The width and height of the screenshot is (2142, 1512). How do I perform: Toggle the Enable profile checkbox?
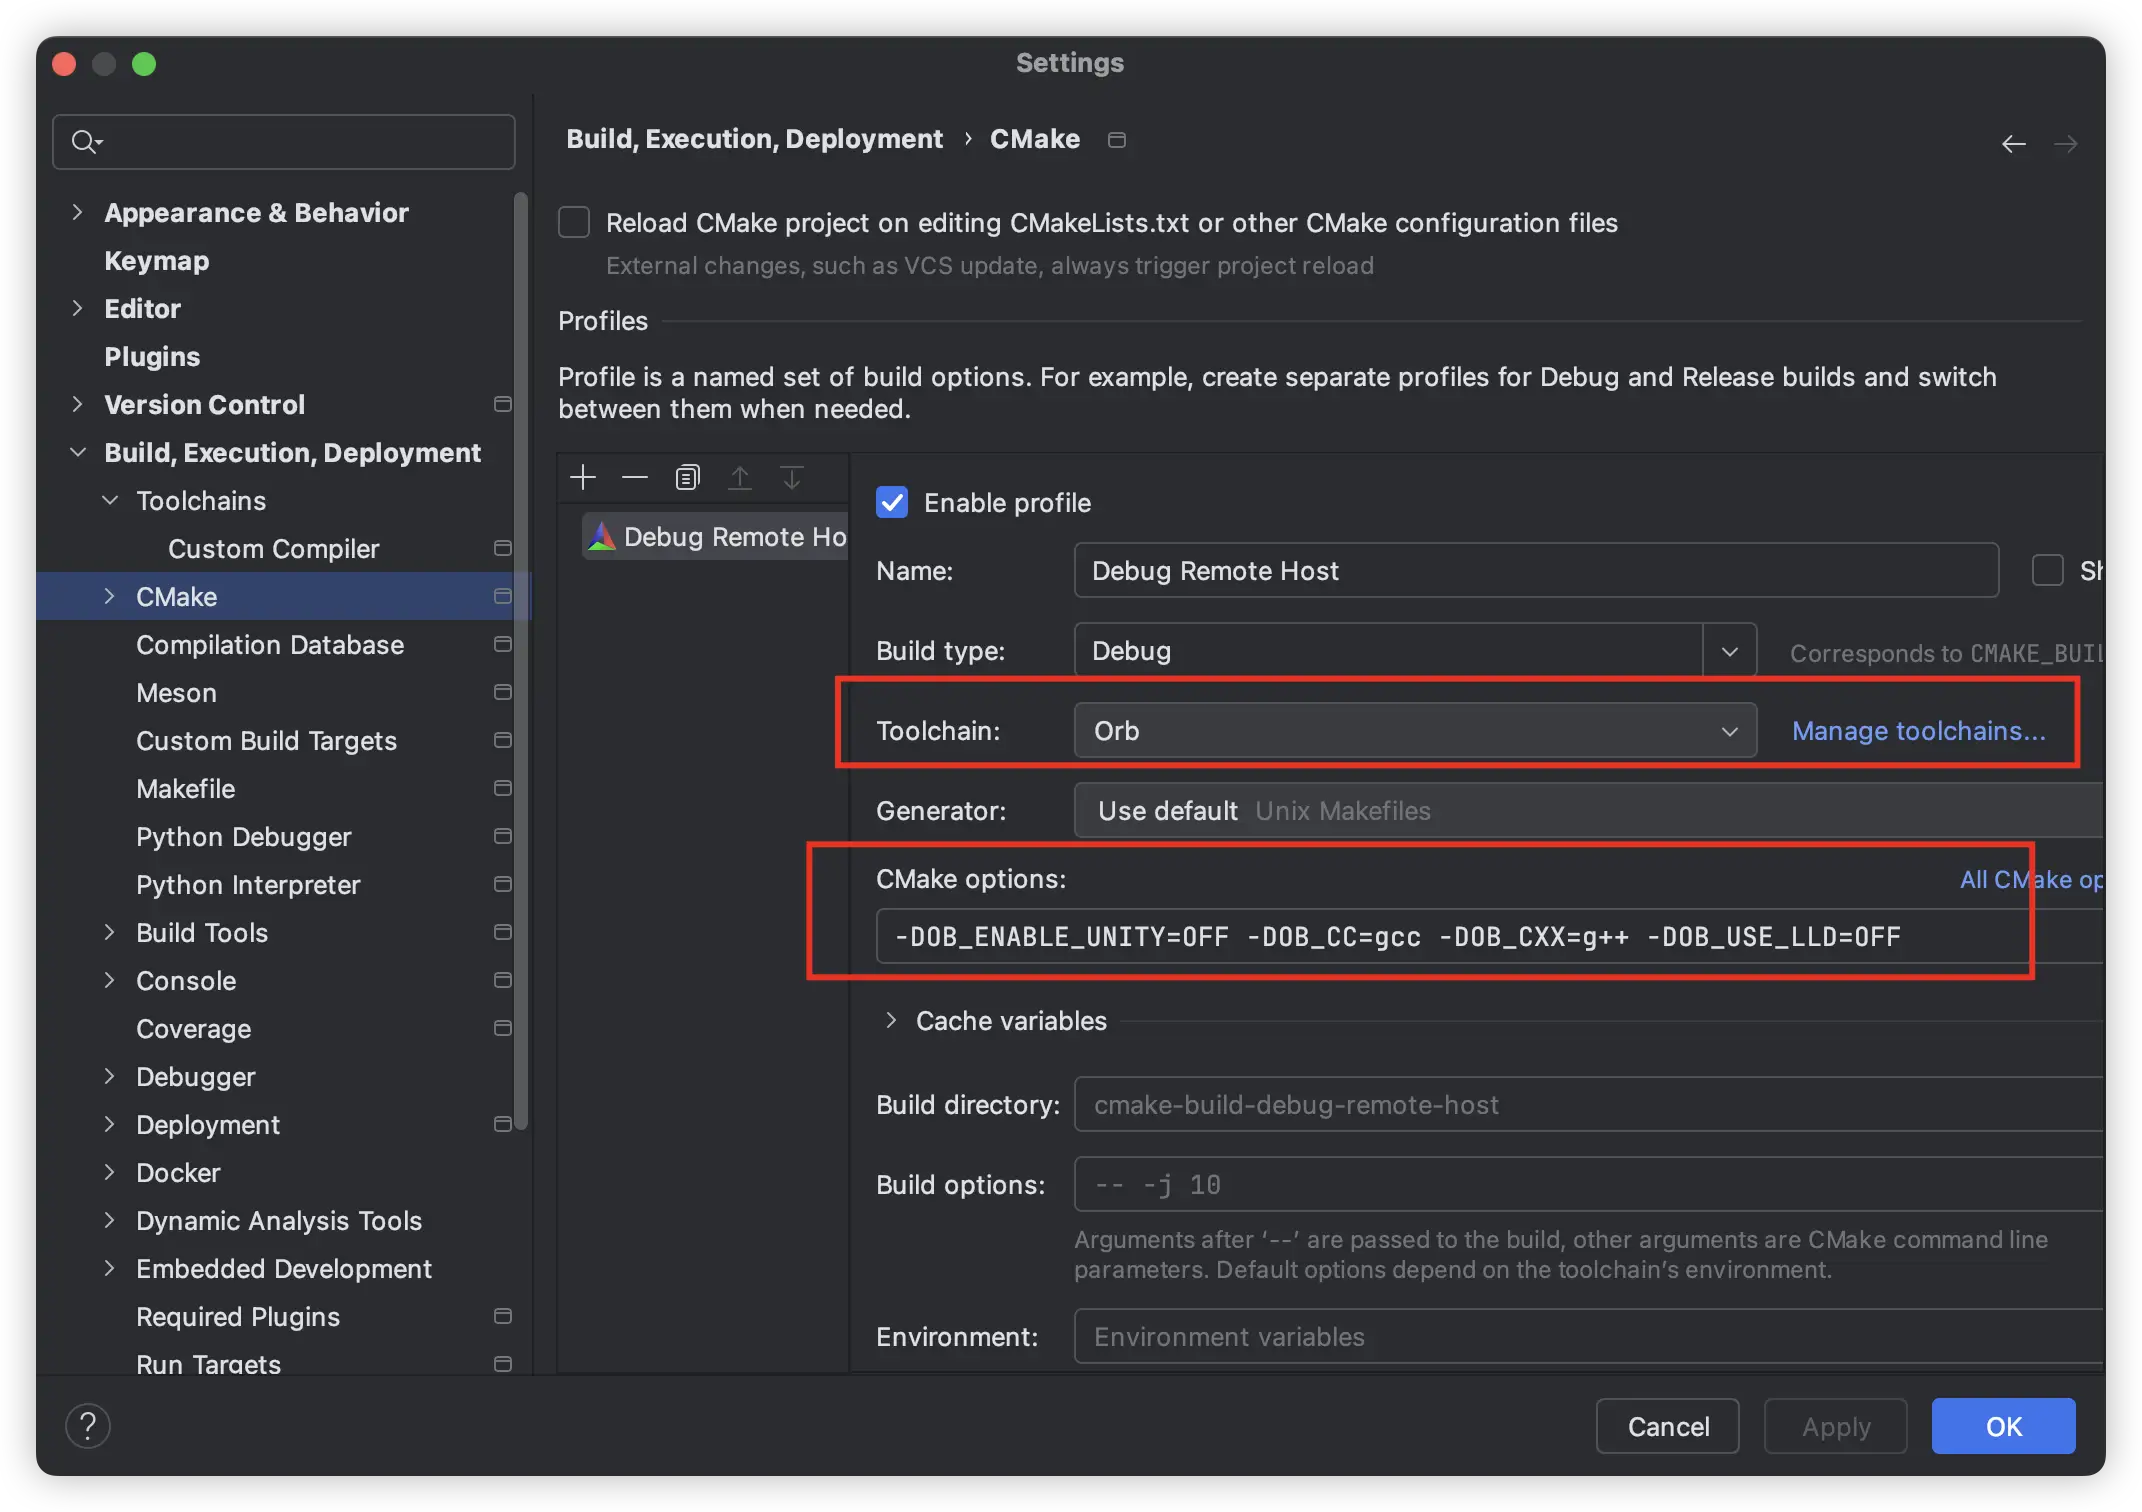(x=892, y=502)
